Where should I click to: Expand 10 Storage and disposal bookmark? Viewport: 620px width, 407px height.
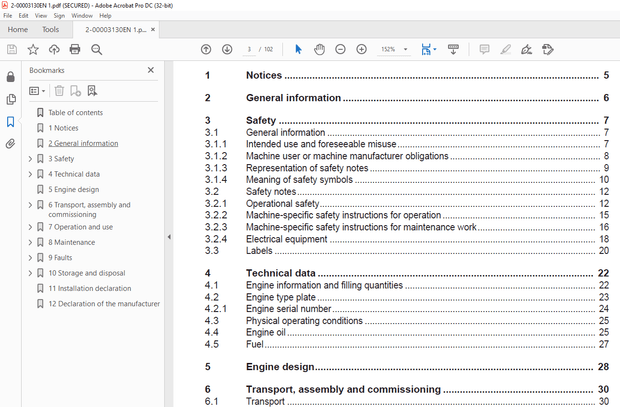(x=30, y=273)
